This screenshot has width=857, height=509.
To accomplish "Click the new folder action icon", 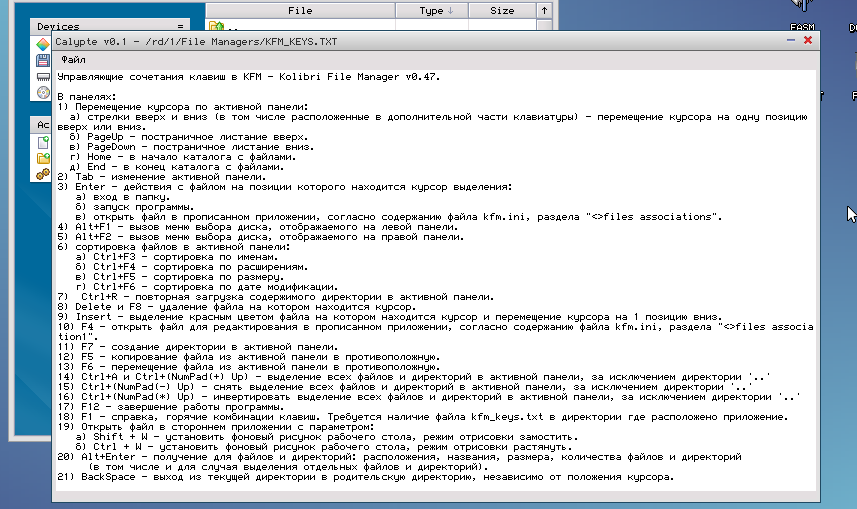I will click(x=43, y=158).
